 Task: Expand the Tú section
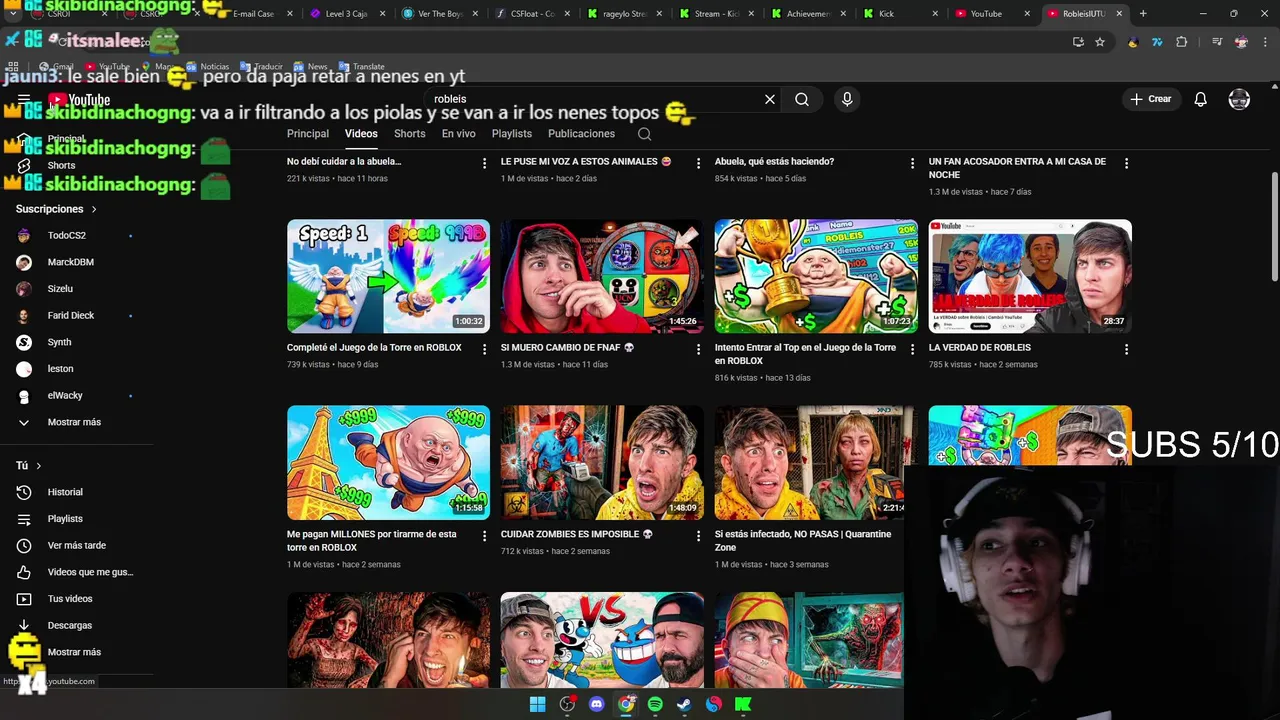28,466
